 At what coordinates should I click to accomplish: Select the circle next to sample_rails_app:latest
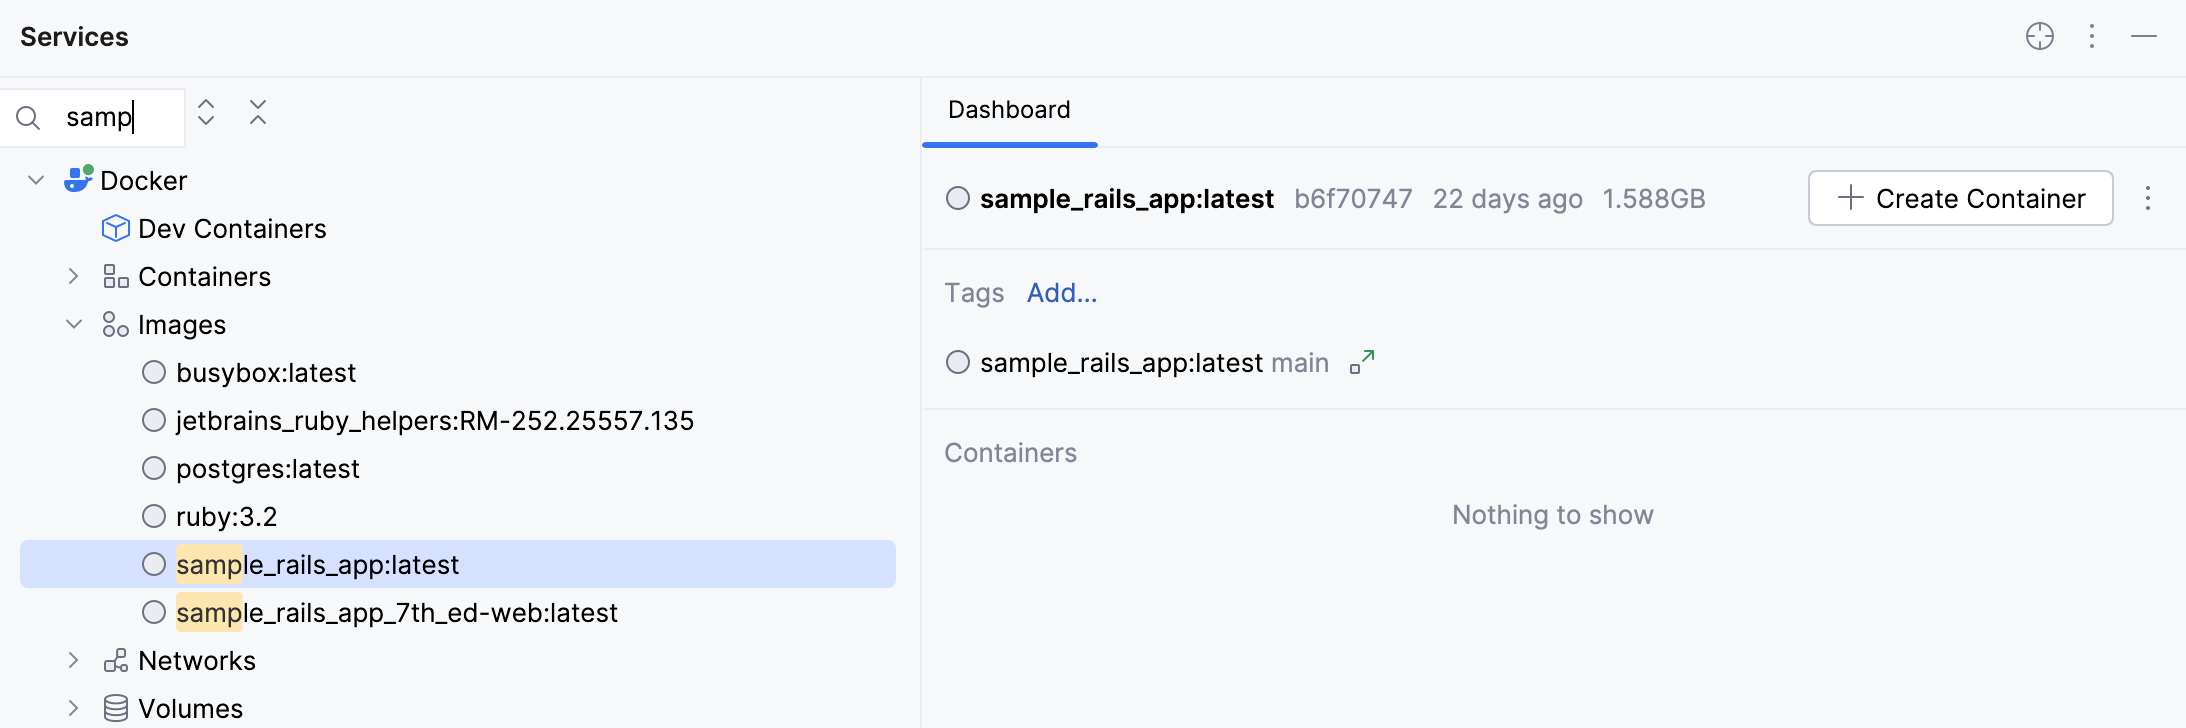(153, 564)
